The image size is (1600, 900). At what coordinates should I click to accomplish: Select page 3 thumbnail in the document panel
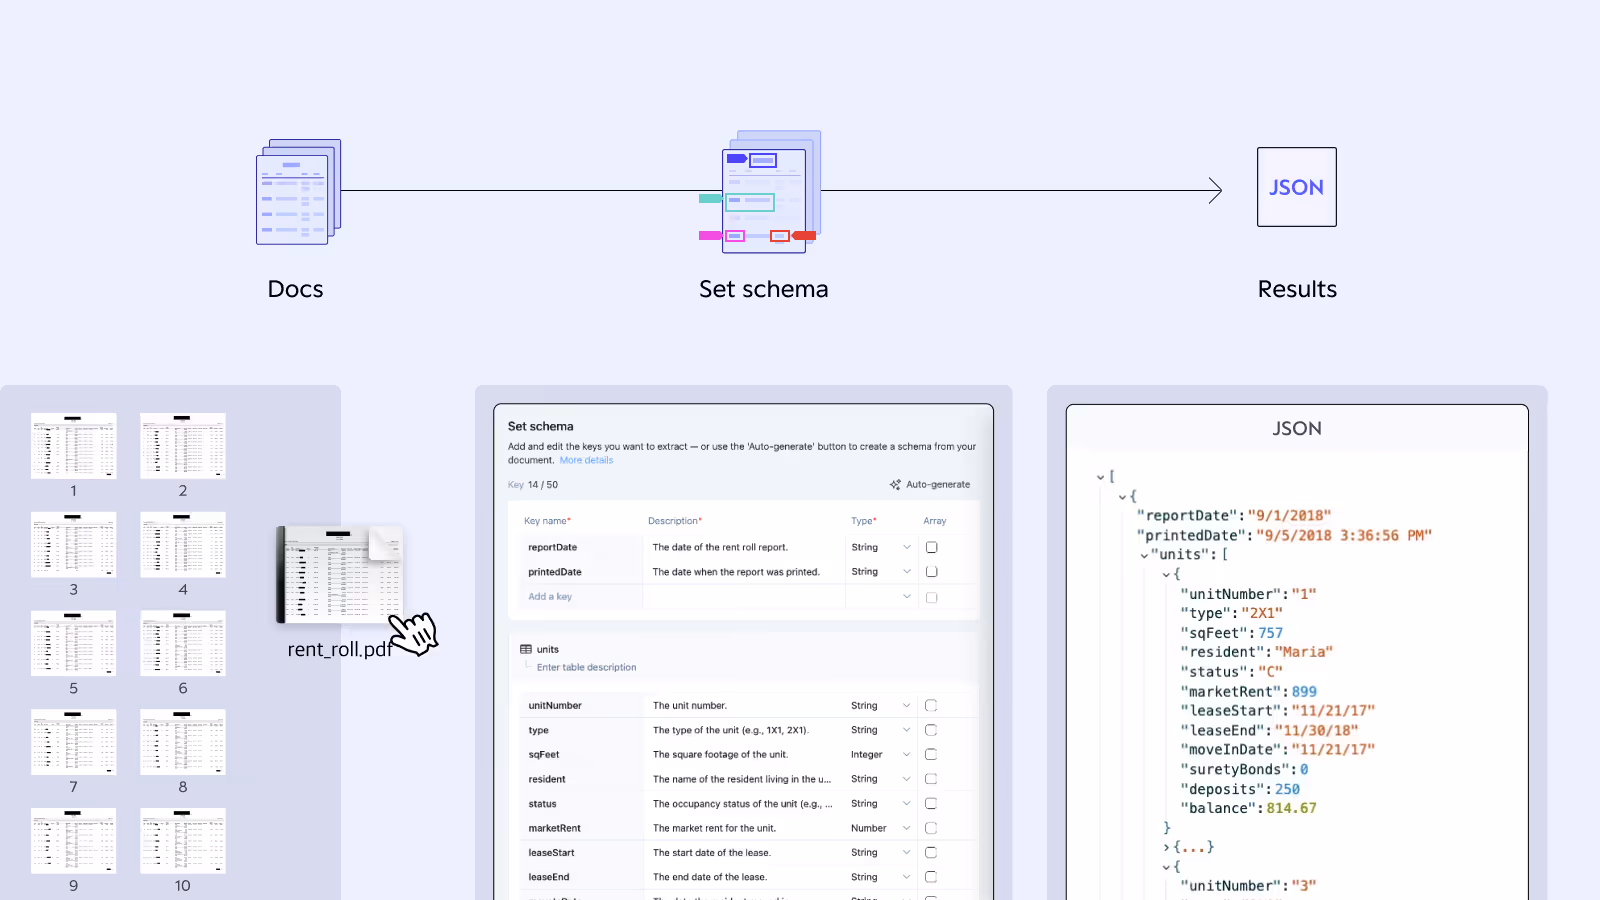pyautogui.click(x=73, y=545)
